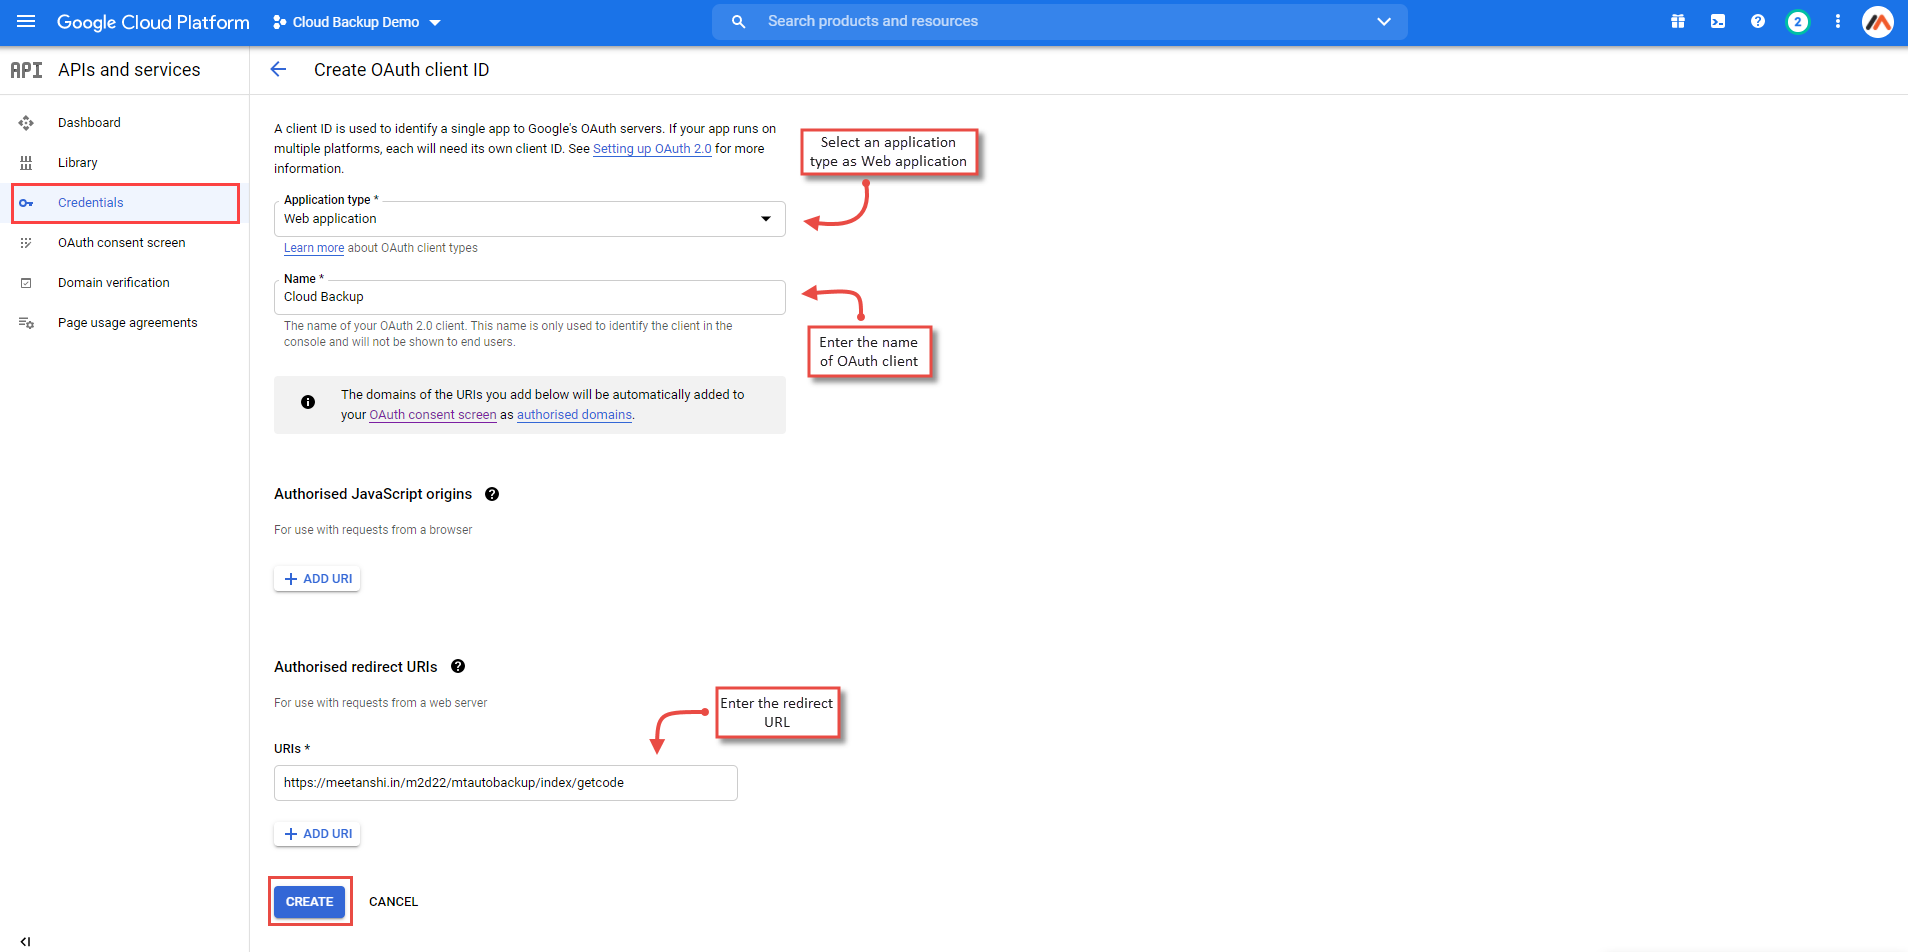Viewport: 1908px width, 952px height.
Task: Open the account avatar menu
Action: (x=1878, y=21)
